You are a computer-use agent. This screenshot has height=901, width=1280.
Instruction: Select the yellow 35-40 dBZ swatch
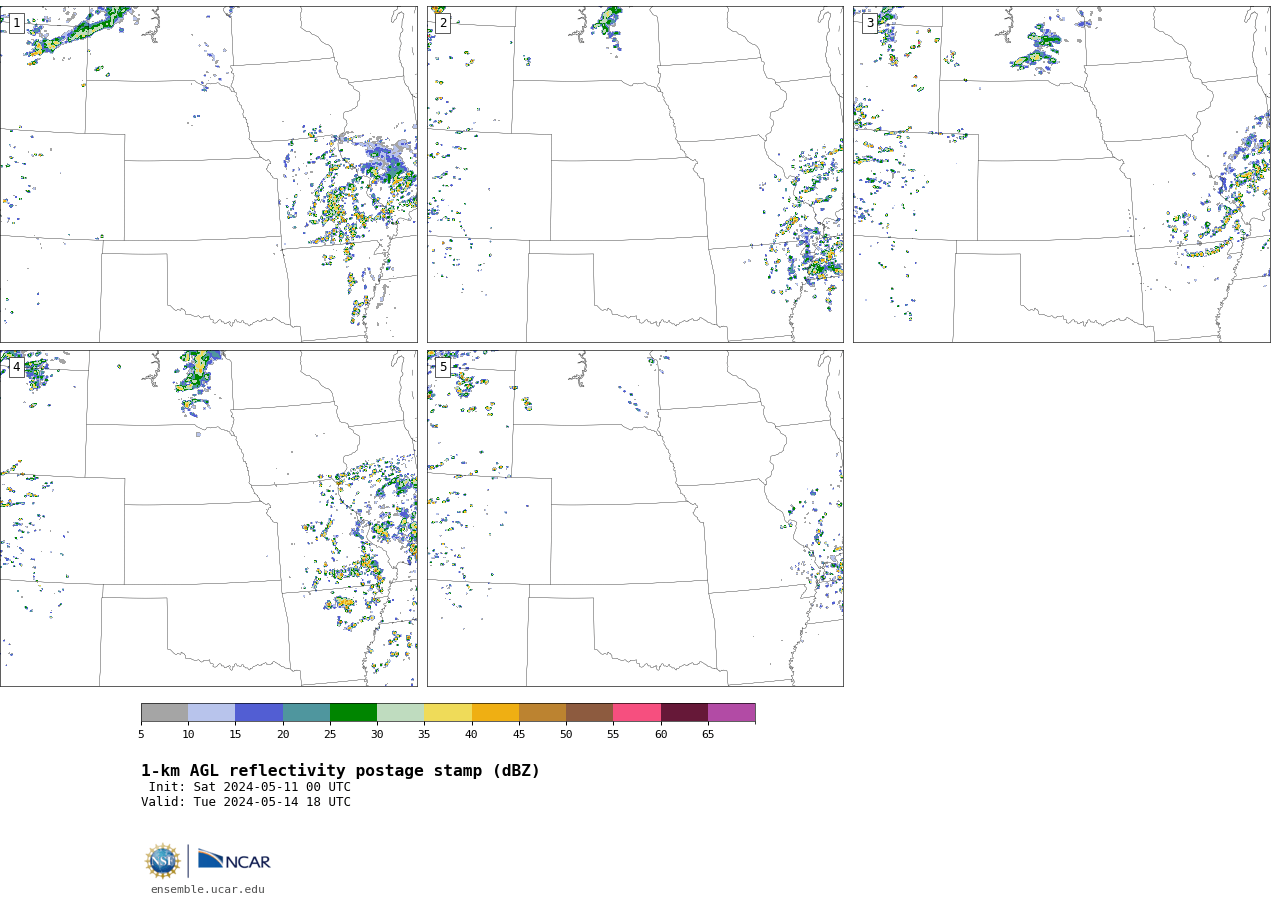448,713
